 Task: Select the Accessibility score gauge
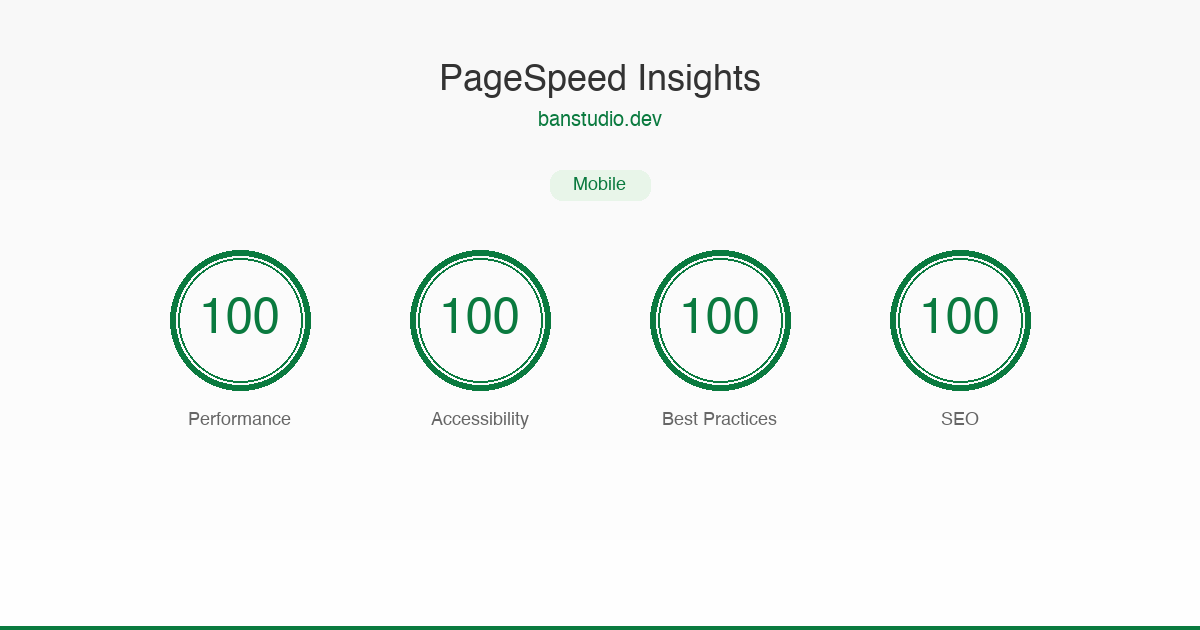coord(480,320)
